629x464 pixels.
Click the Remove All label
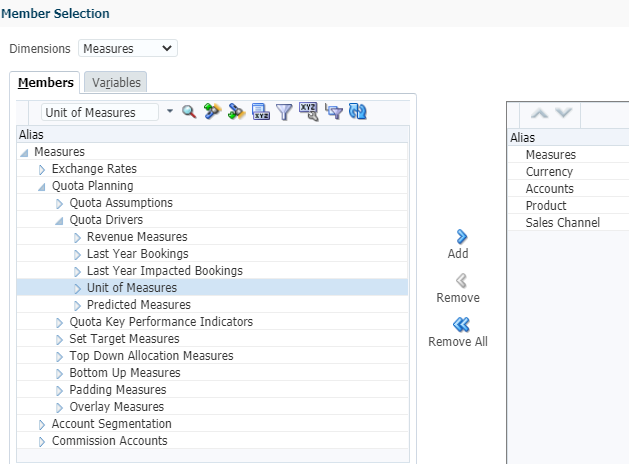click(x=458, y=342)
